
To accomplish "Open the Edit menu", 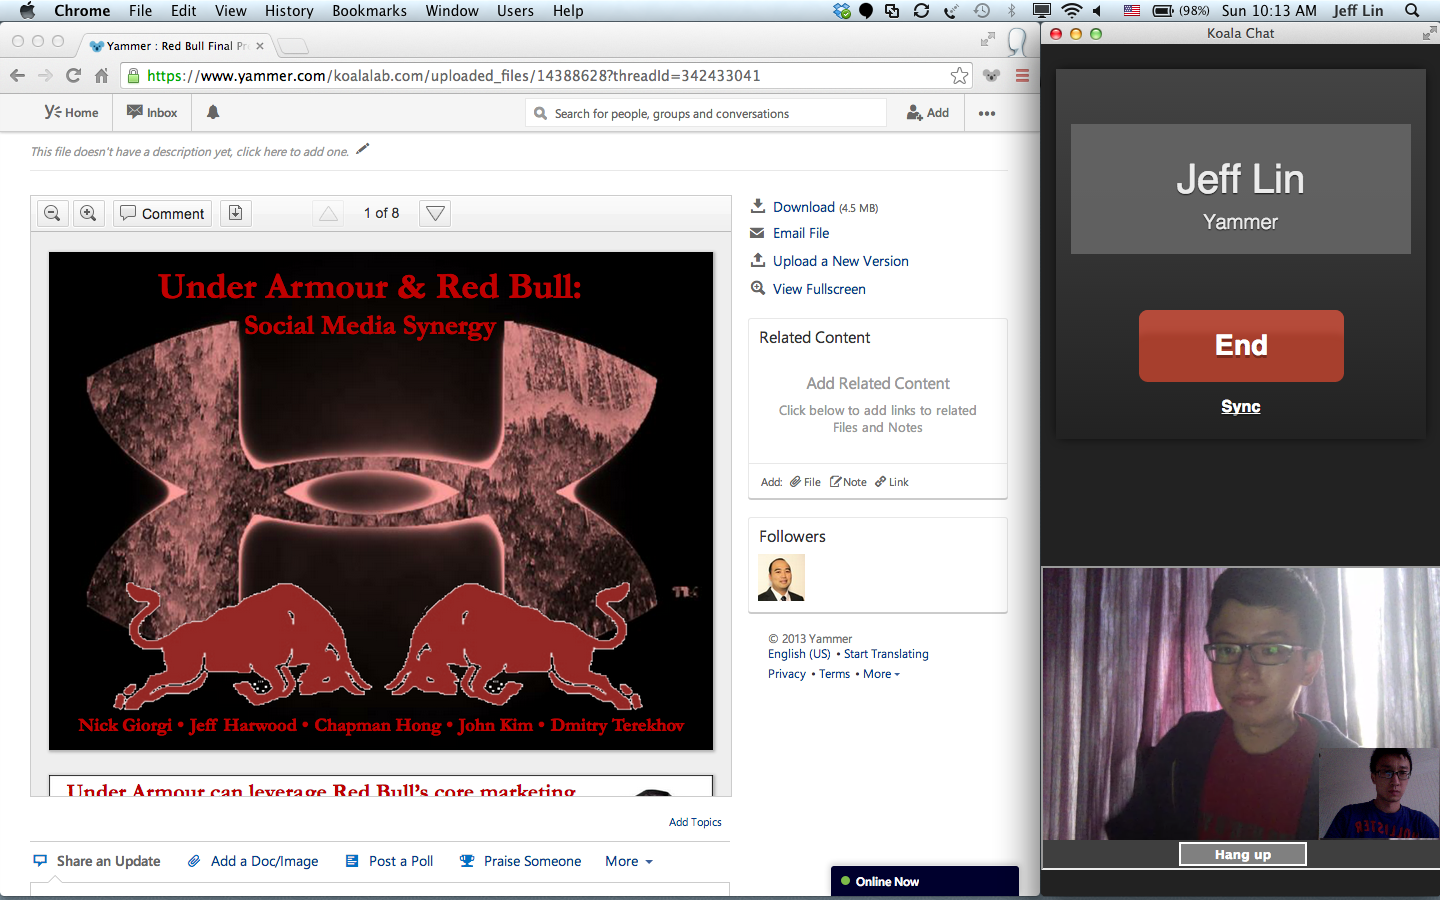I will [x=183, y=11].
